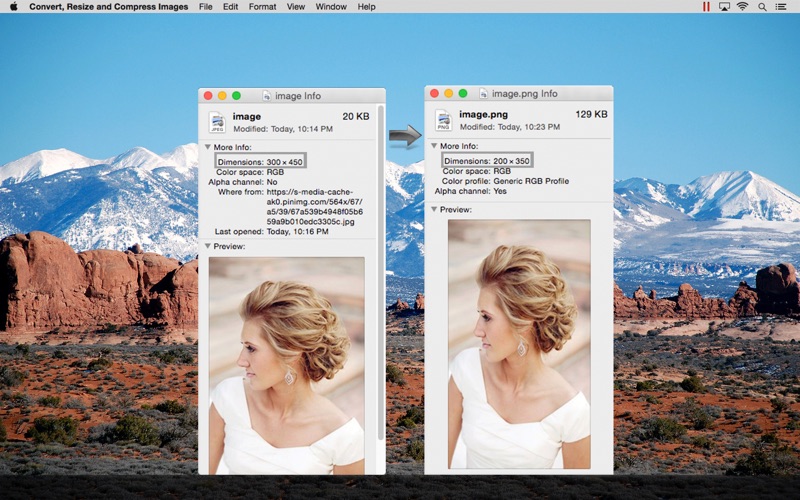This screenshot has height=500, width=800.
Task: Open Notification Center list icon
Action: (784, 7)
